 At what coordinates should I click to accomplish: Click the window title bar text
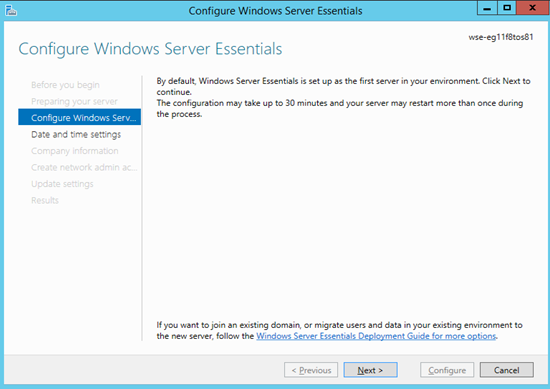tap(275, 11)
